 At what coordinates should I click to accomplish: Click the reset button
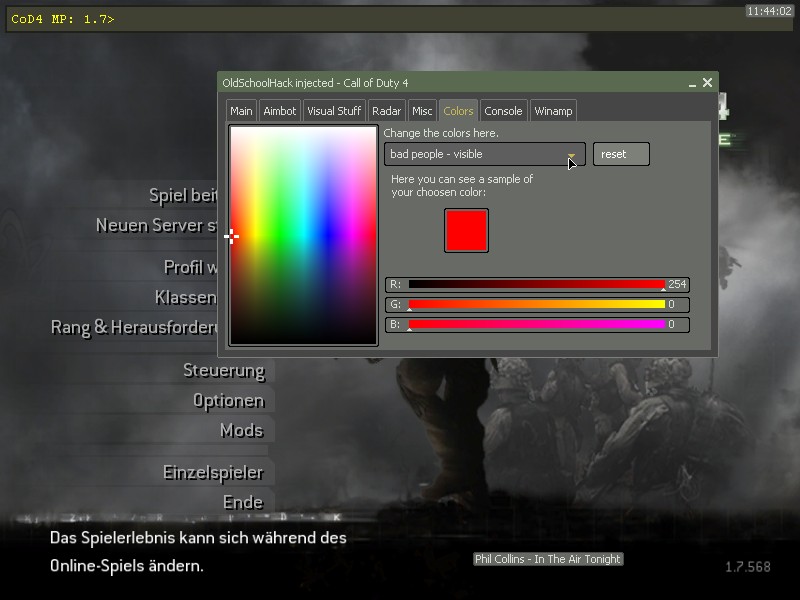point(621,154)
